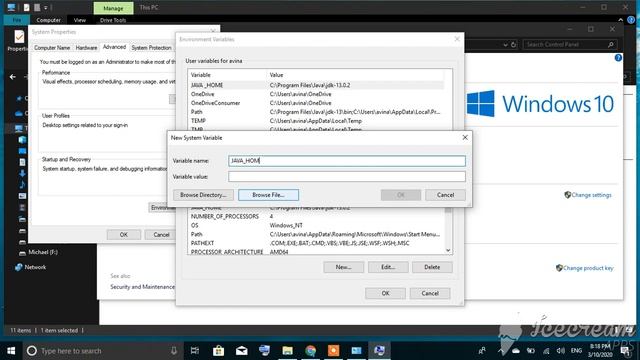Click Edit... under system variables
Viewport: 640px width, 360px height.
pyautogui.click(x=388, y=267)
